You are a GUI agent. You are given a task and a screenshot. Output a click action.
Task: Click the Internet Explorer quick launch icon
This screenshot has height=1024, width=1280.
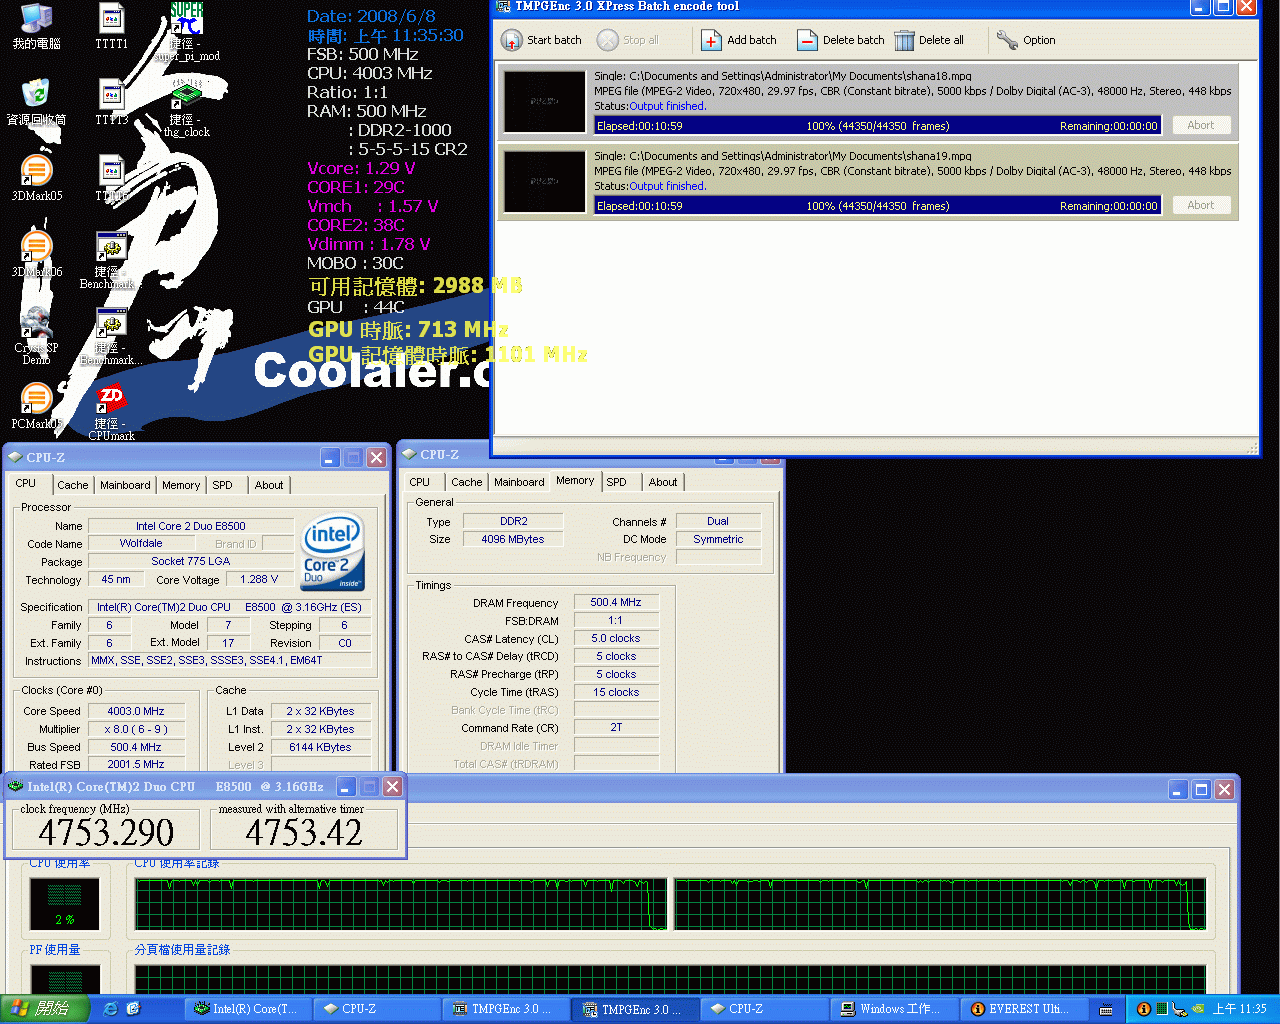[110, 1009]
